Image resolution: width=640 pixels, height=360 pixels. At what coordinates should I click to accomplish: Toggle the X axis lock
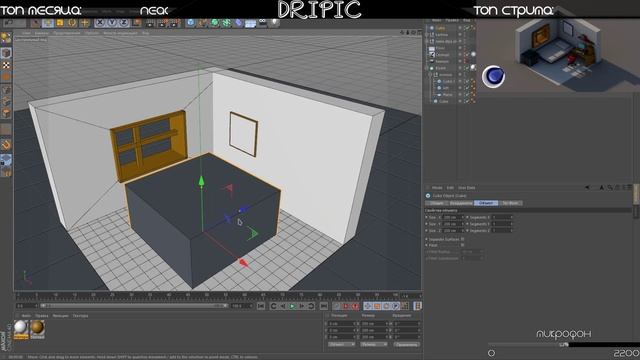point(100,22)
